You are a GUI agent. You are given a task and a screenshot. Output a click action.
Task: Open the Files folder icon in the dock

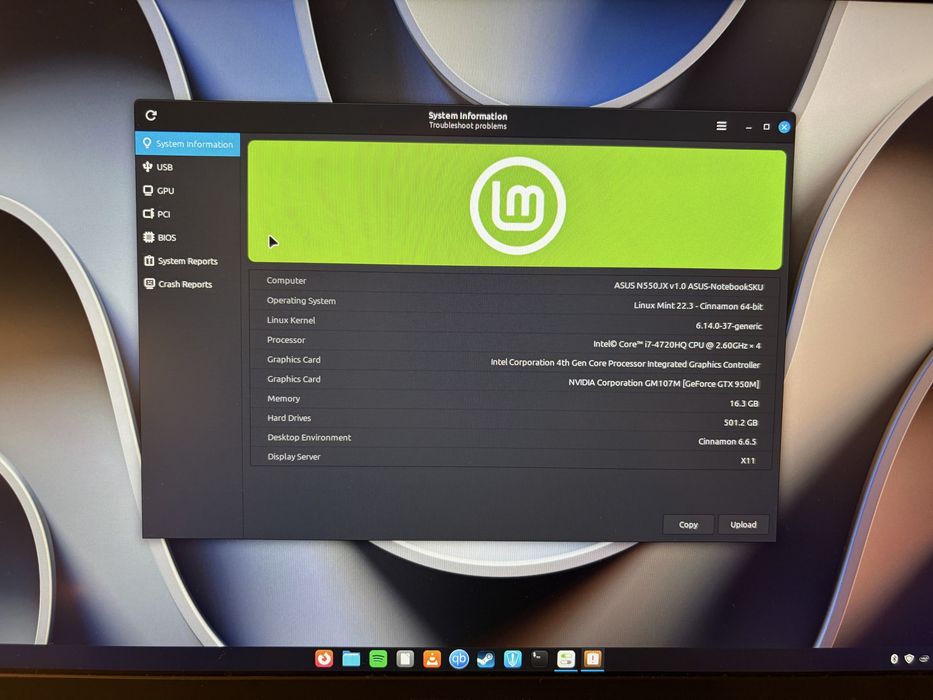click(351, 658)
